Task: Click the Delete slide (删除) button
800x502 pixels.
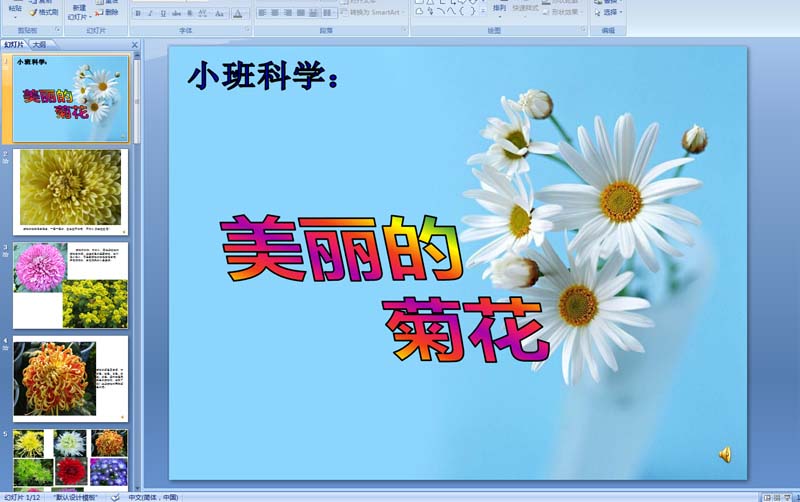Action: point(107,12)
